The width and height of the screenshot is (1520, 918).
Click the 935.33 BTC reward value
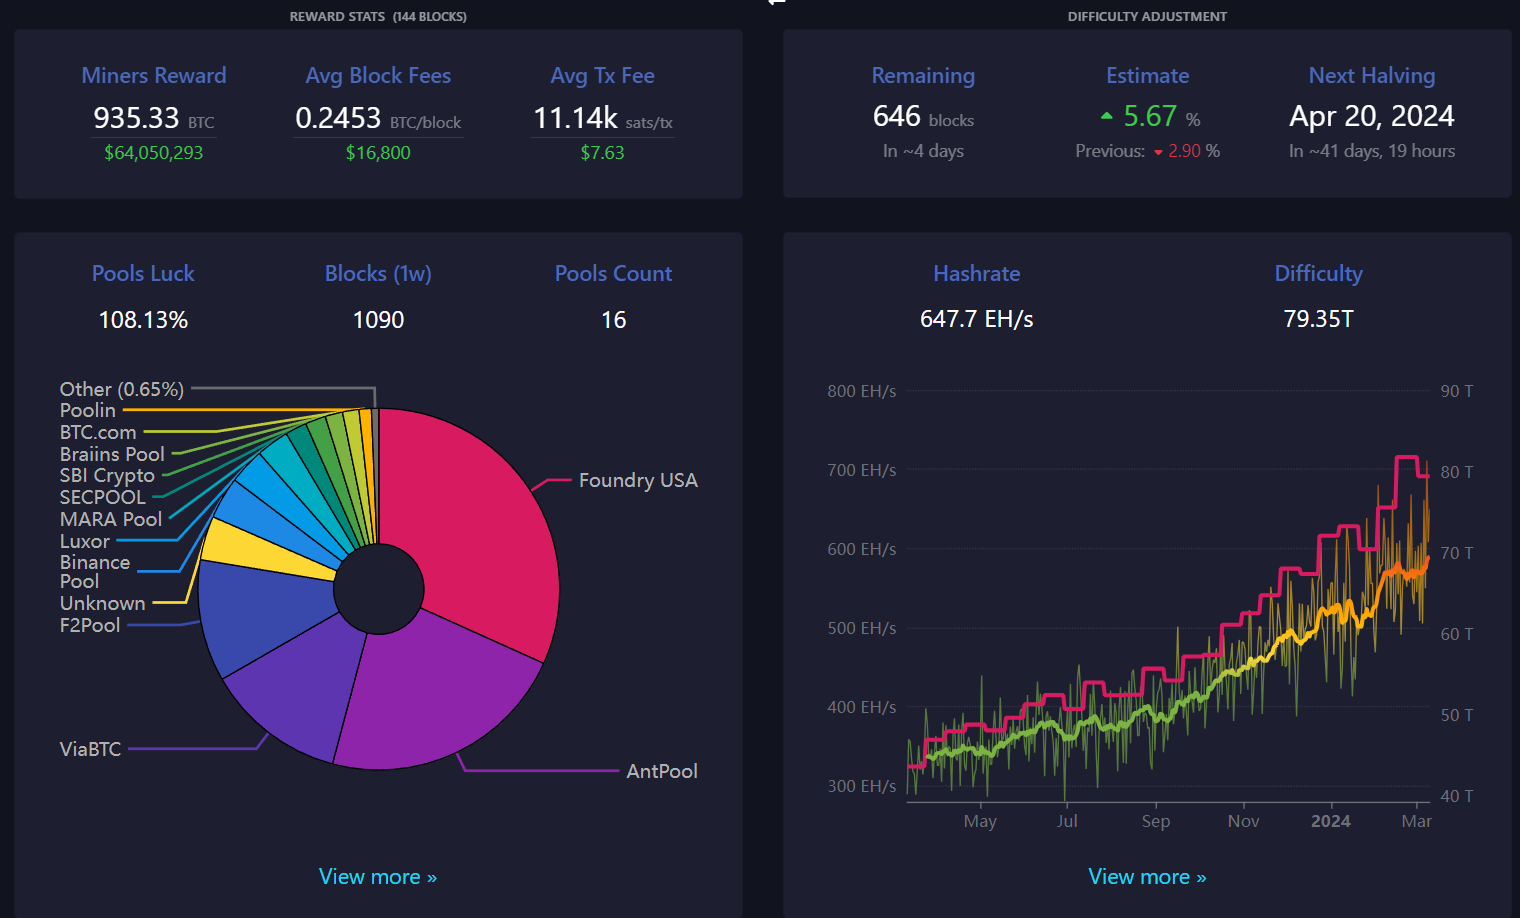(x=154, y=118)
